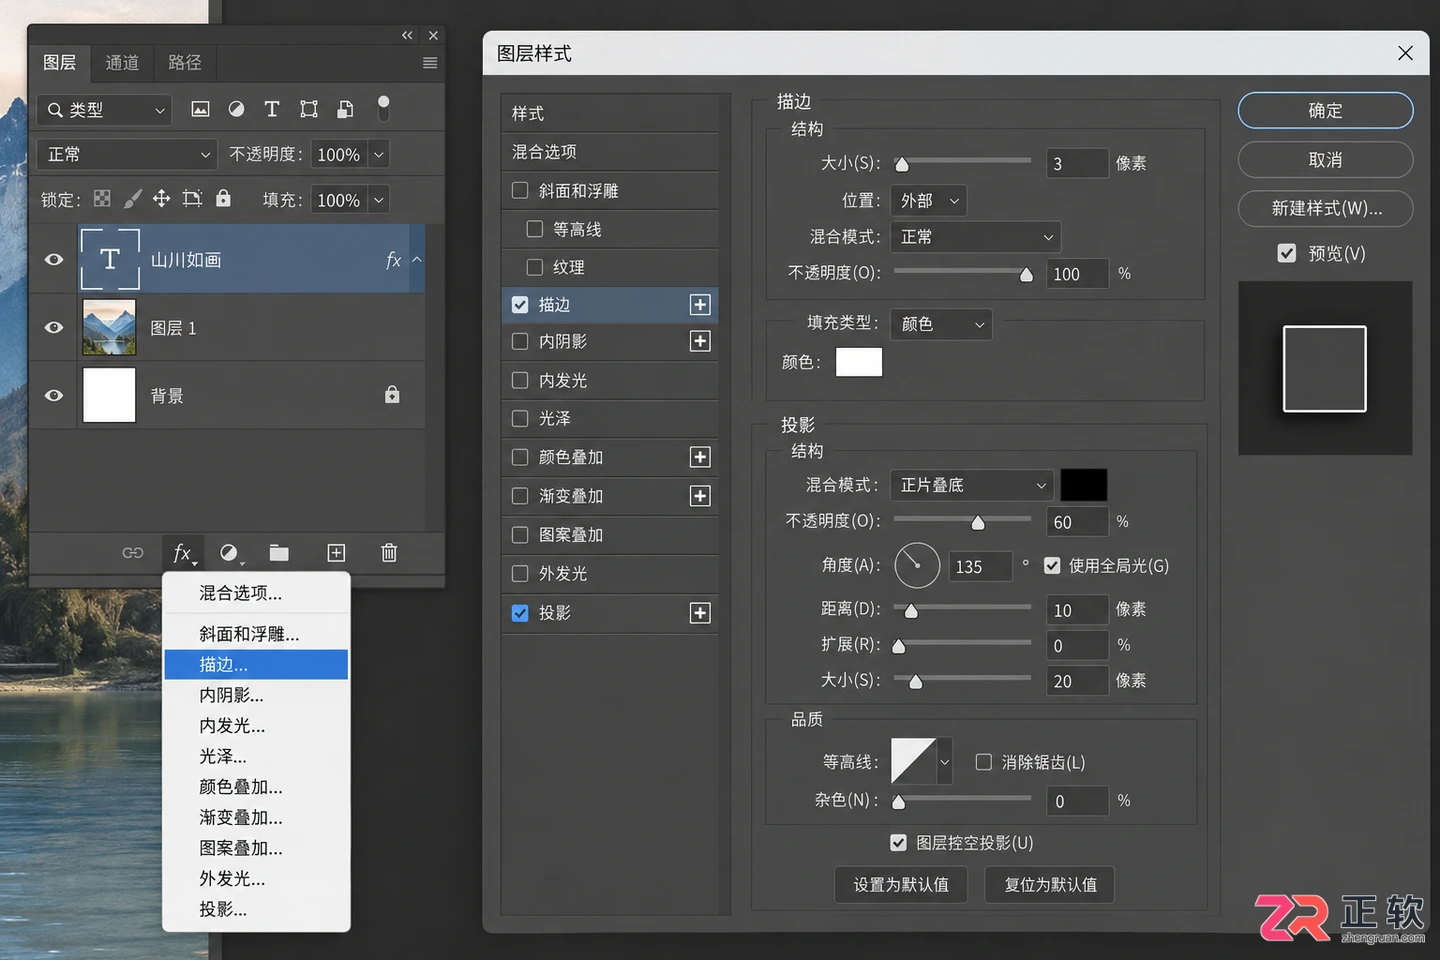Toggle the layer filtering switch
This screenshot has height=960, width=1440.
tap(383, 108)
